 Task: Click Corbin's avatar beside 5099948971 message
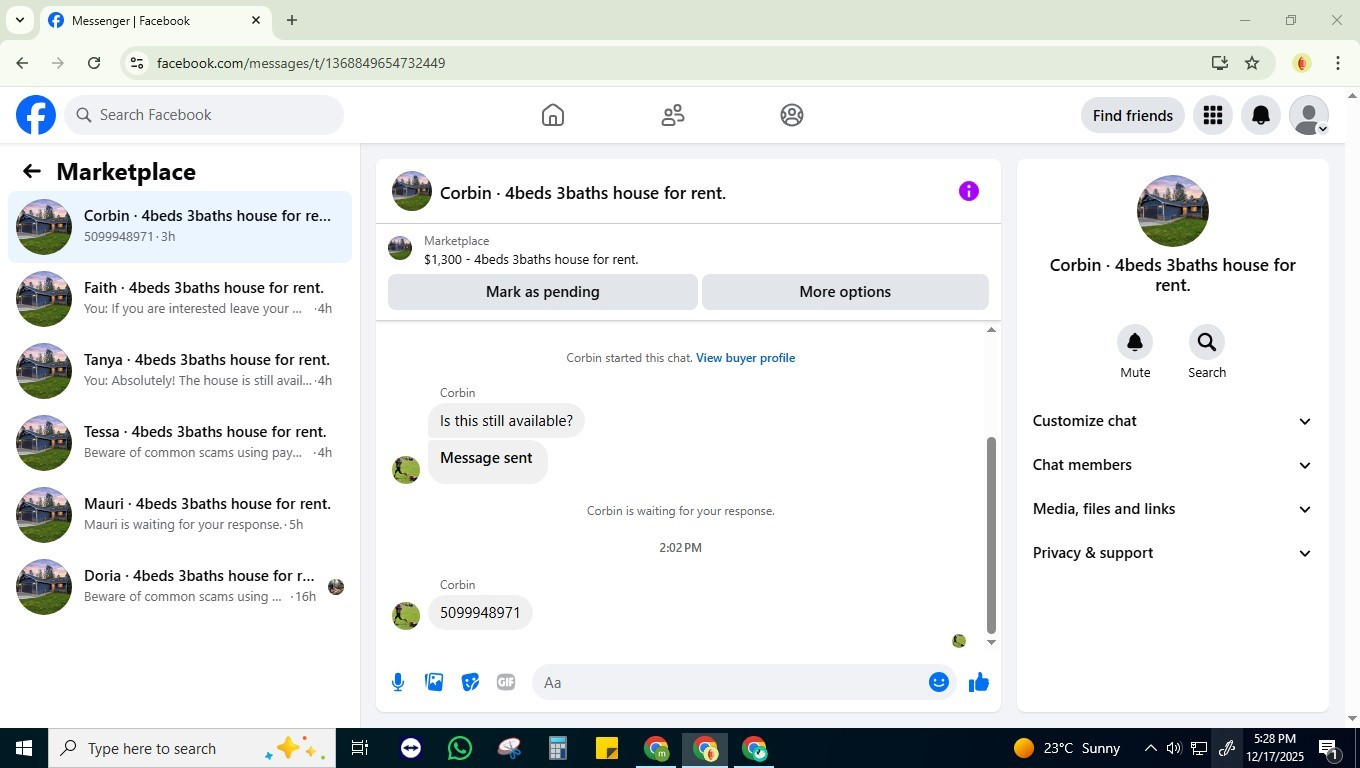point(406,616)
